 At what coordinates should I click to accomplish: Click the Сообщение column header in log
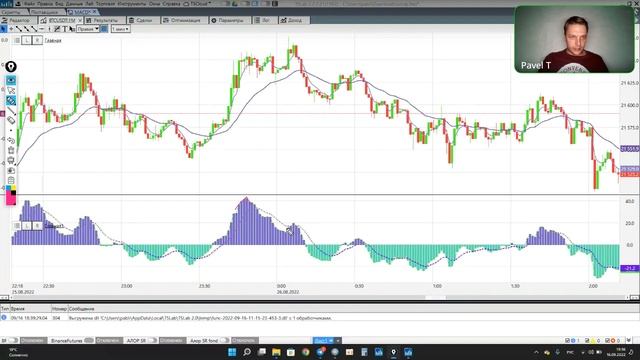coord(82,309)
